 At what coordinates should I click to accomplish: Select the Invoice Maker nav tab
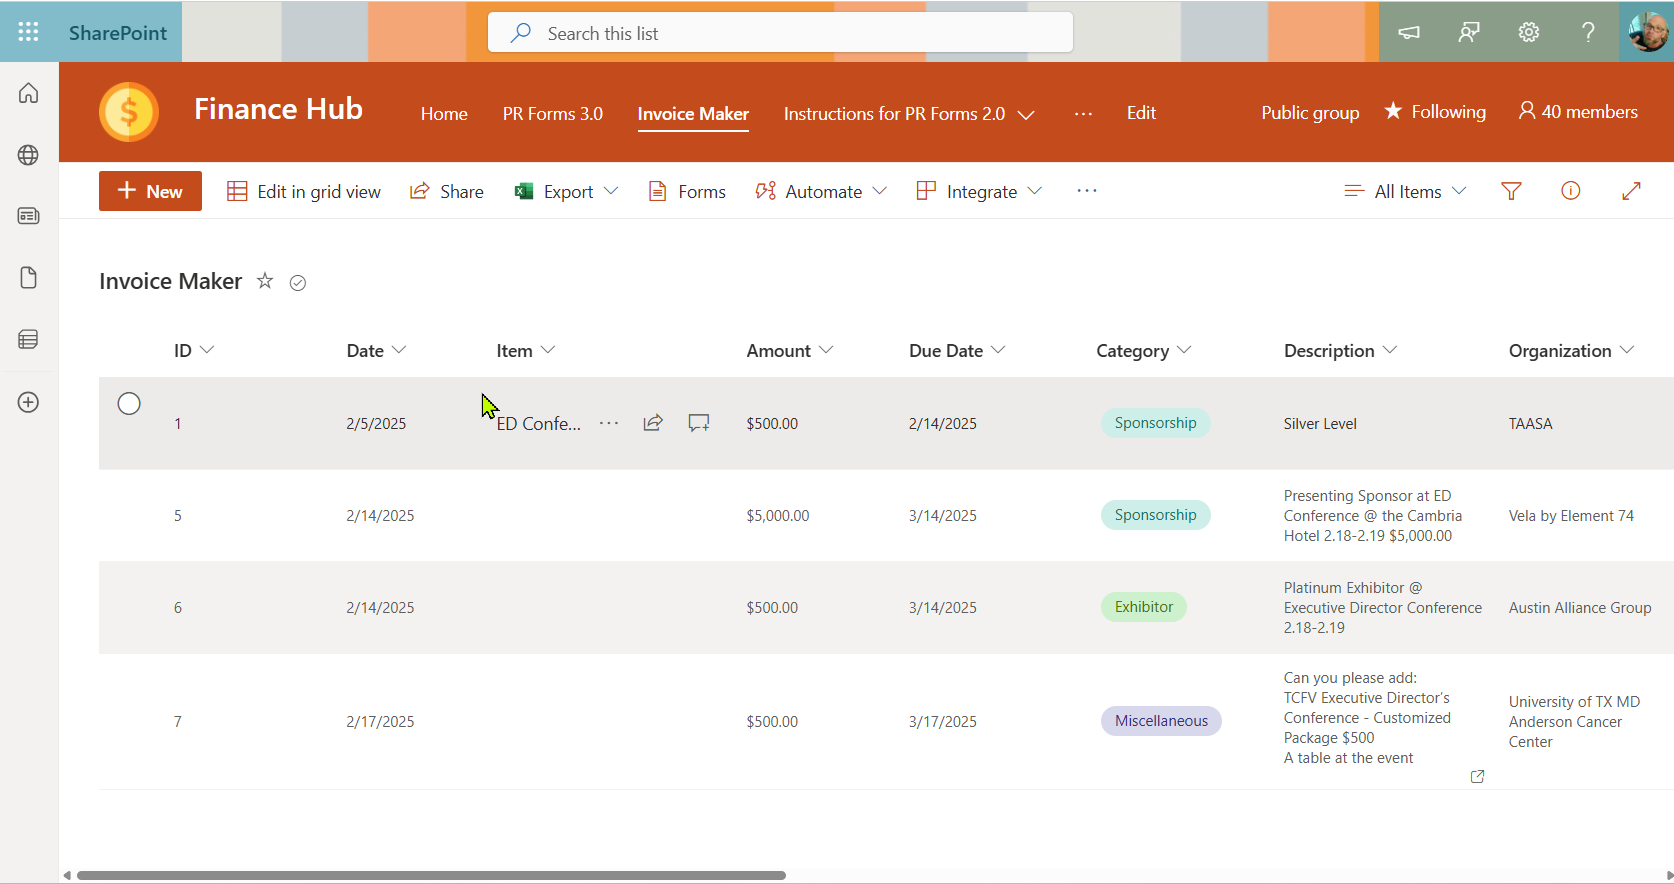point(693,114)
